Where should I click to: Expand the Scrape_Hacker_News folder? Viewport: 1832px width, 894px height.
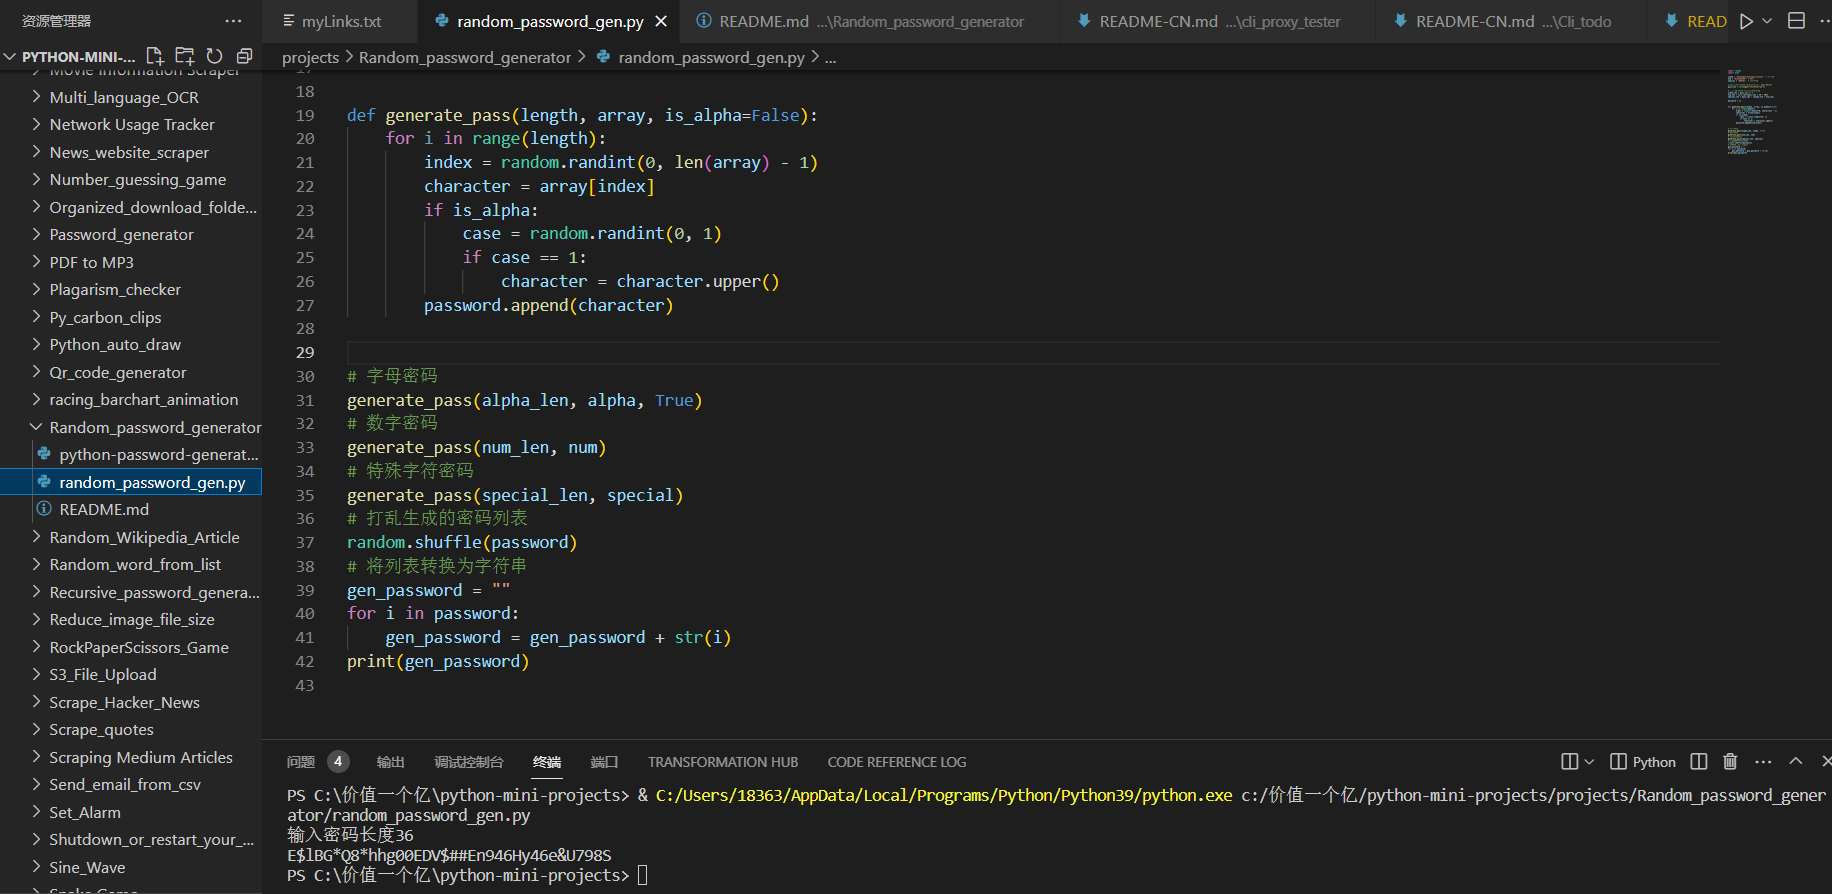(x=131, y=702)
